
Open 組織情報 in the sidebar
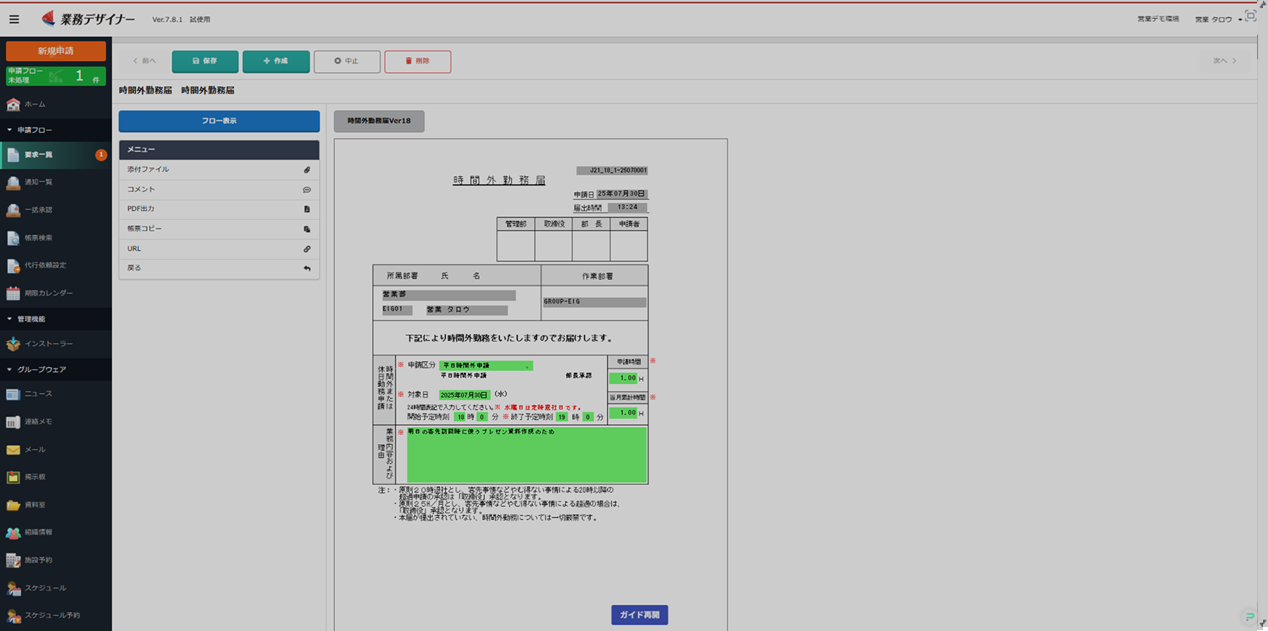[56, 532]
